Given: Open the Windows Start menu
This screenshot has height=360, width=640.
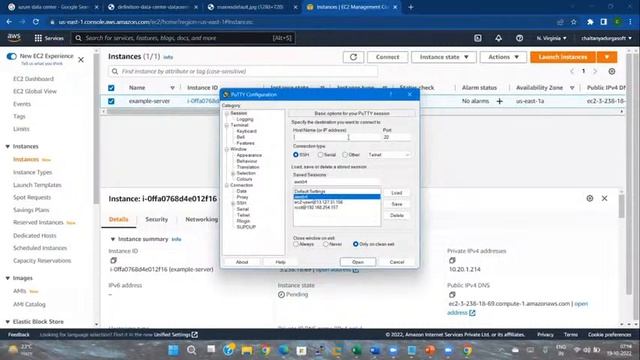Looking at the screenshot, I should click(x=173, y=350).
